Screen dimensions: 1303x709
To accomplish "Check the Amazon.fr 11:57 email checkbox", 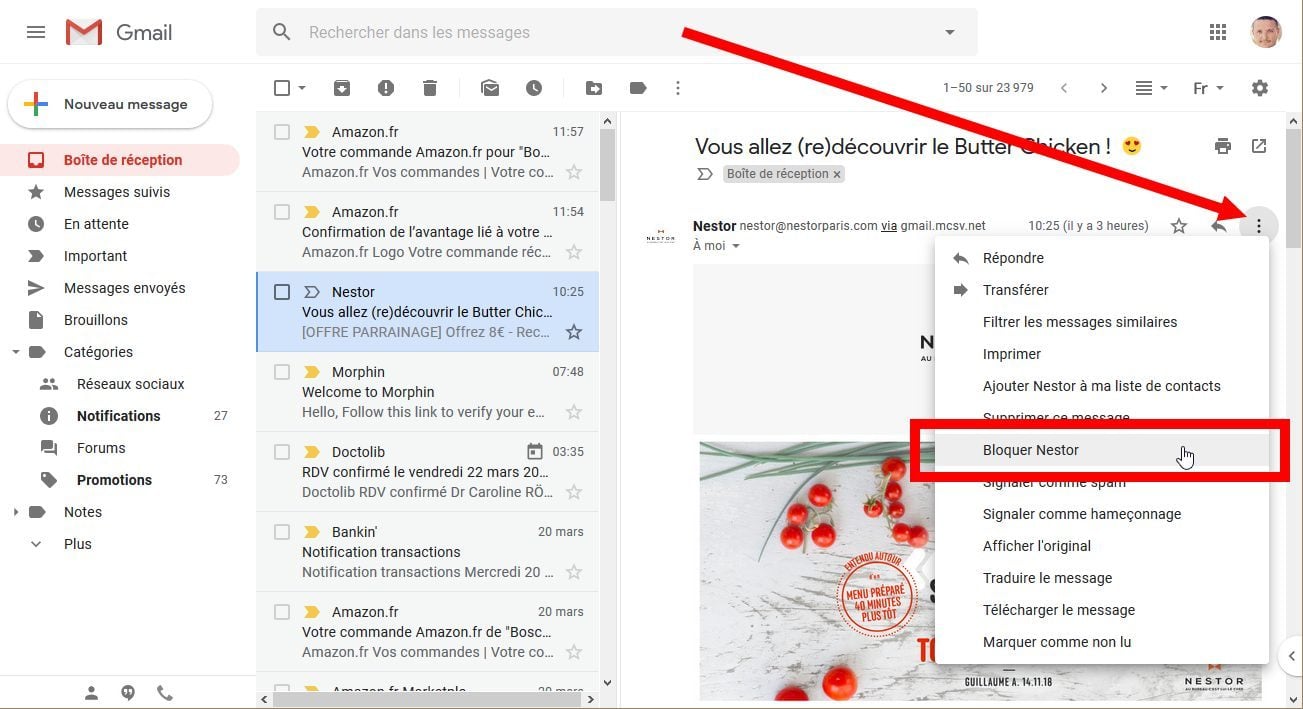I will pyautogui.click(x=282, y=132).
